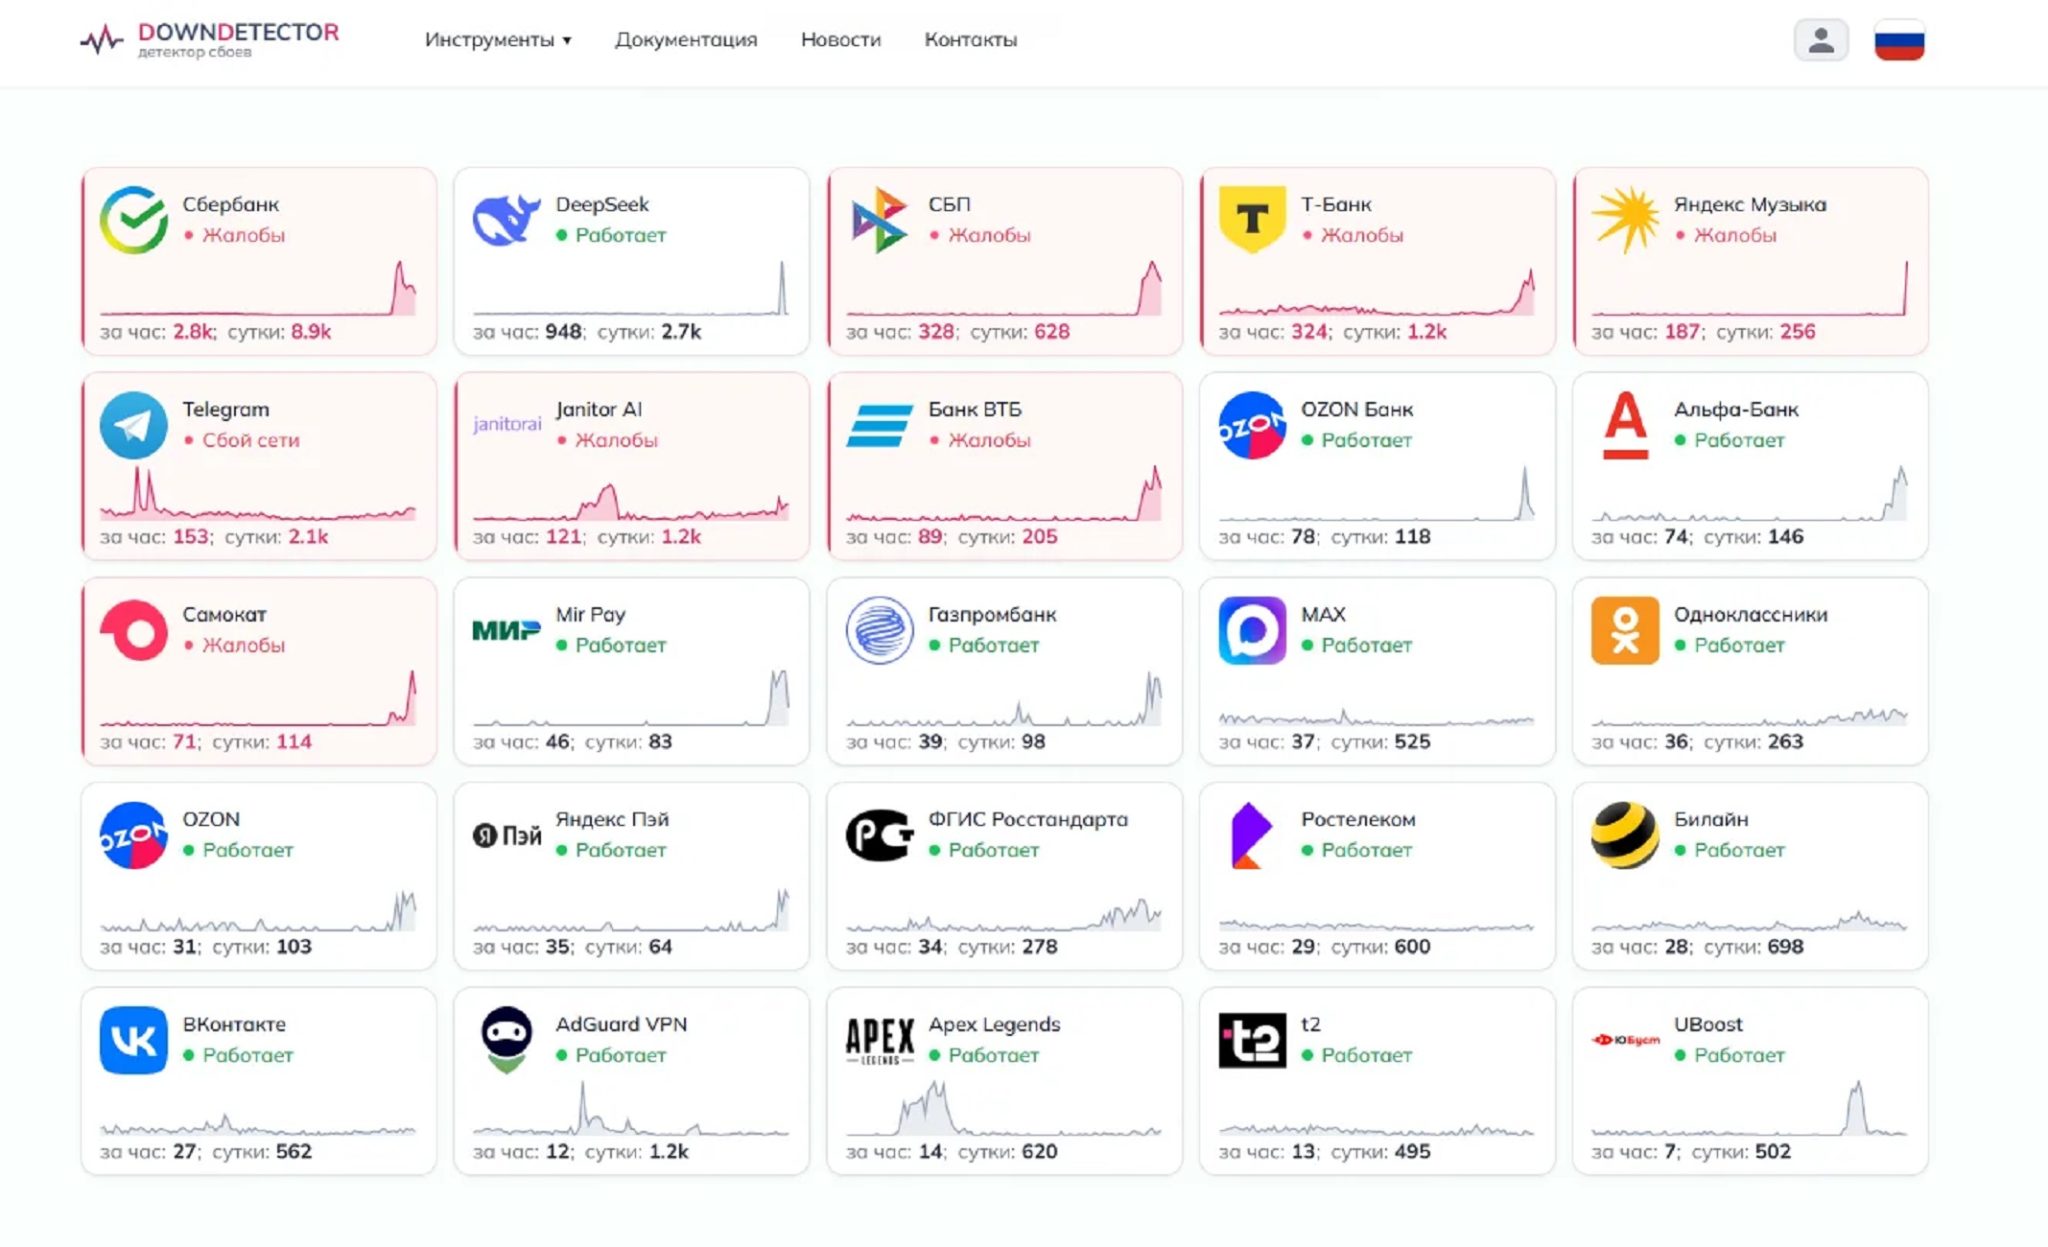Open the user profile icon button
Screen dimensions: 2048x1247
tap(1820, 41)
